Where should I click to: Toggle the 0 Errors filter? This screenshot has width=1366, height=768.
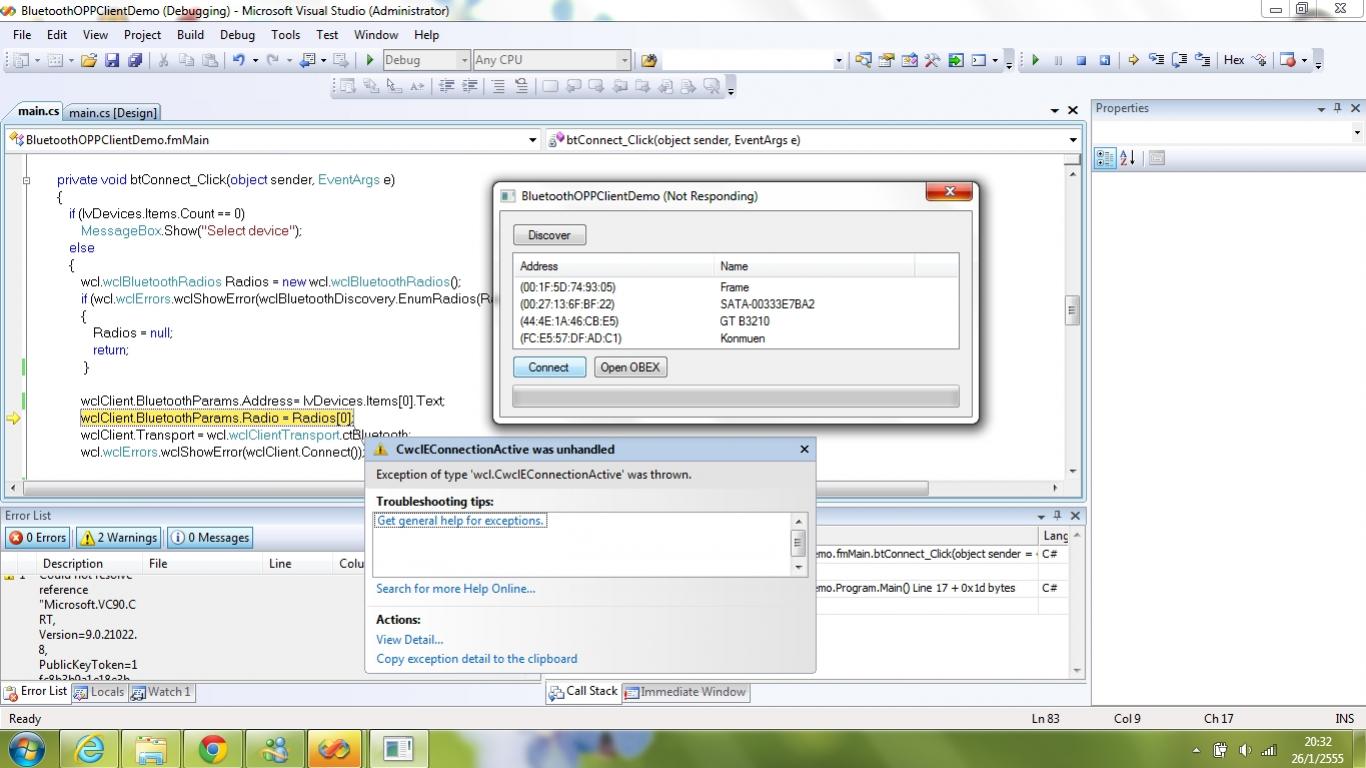pyautogui.click(x=38, y=538)
